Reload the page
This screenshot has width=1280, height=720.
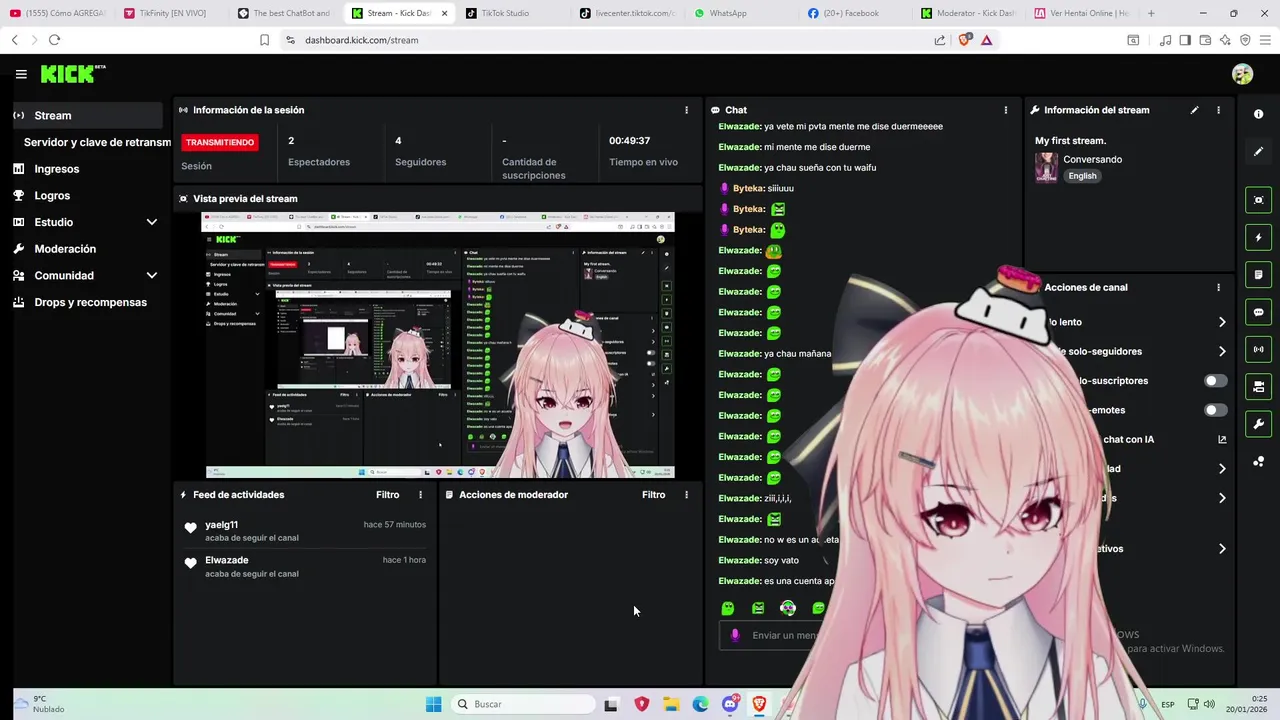click(54, 40)
